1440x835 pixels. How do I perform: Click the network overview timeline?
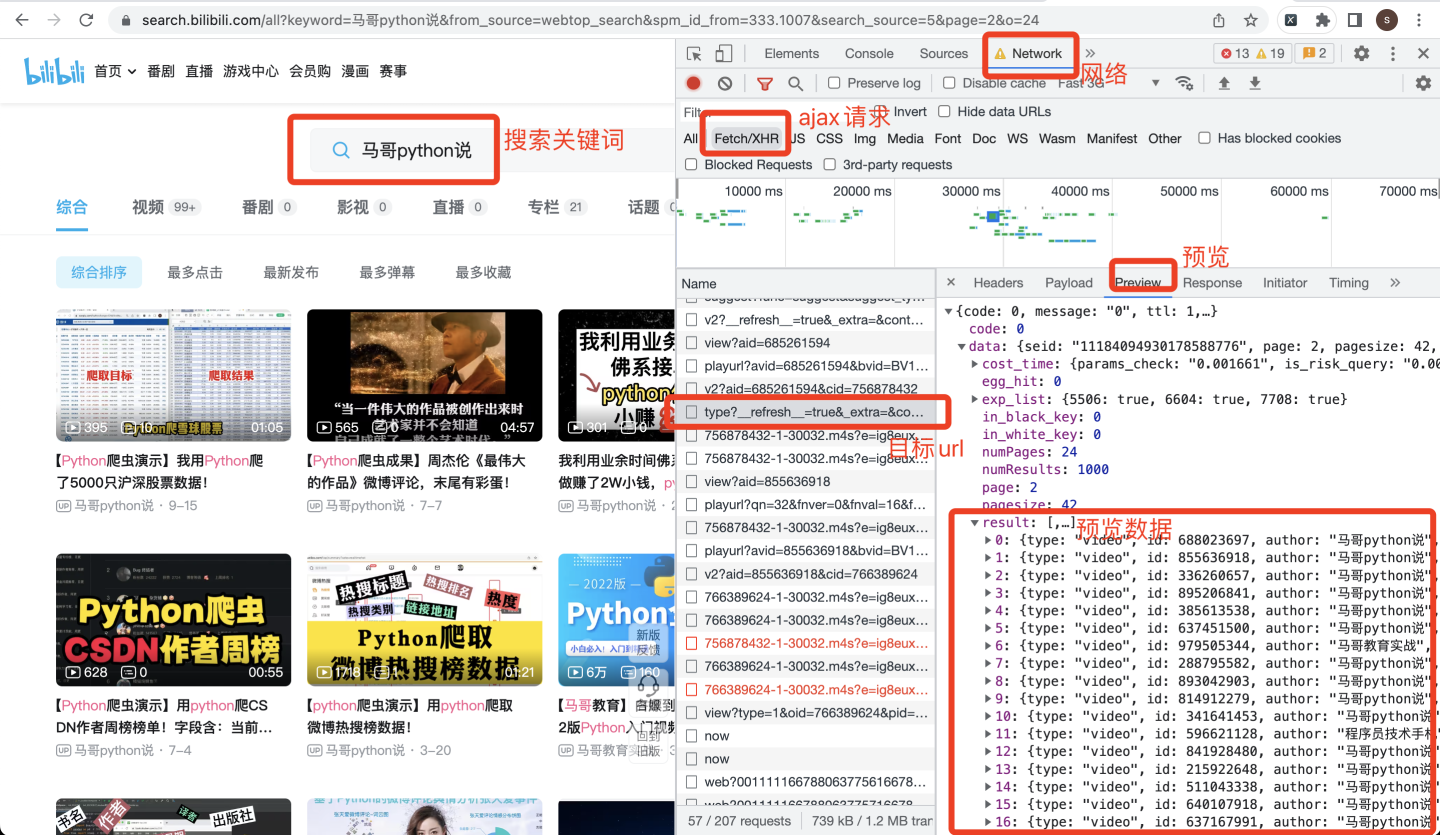tap(1058, 222)
